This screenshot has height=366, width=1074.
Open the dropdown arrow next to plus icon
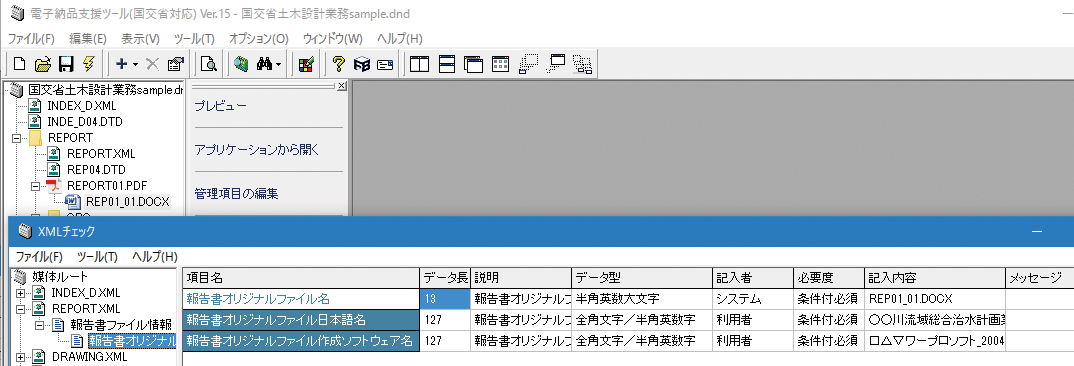click(x=136, y=64)
